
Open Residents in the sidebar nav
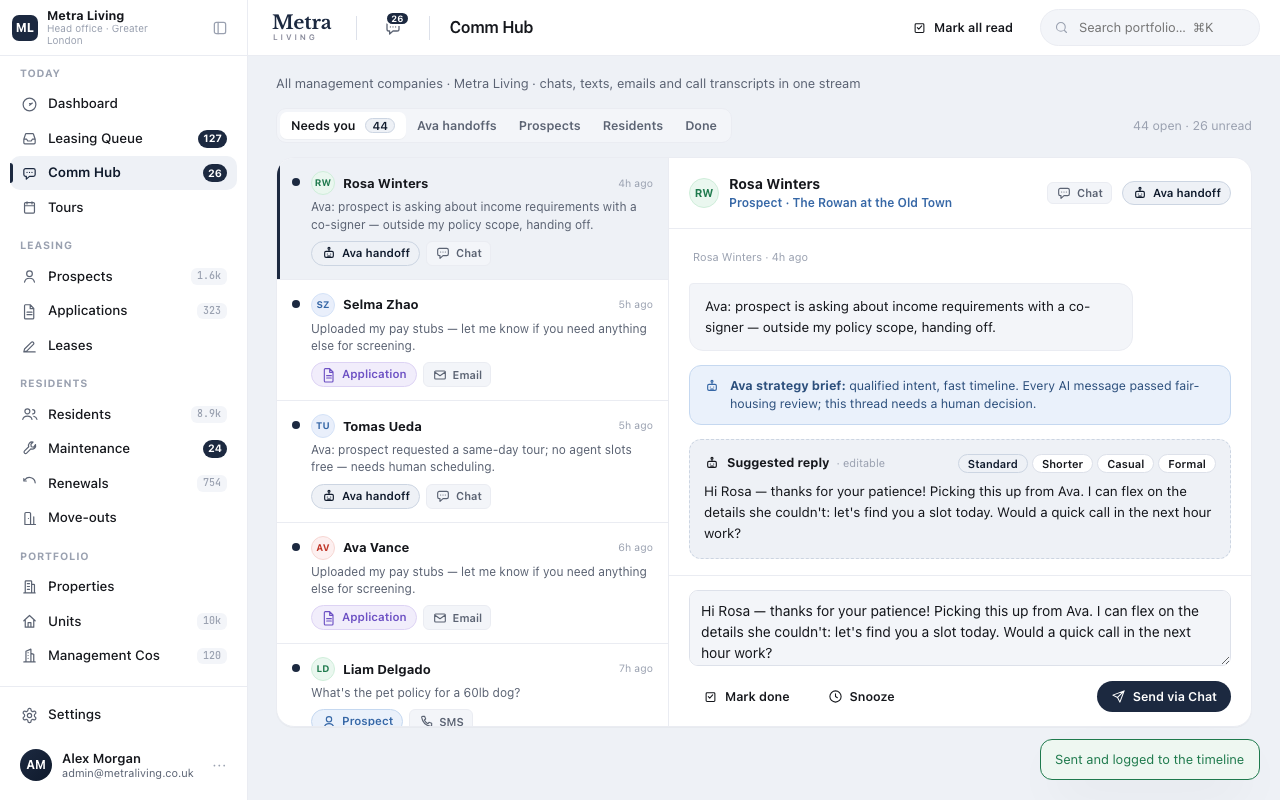tap(124, 415)
